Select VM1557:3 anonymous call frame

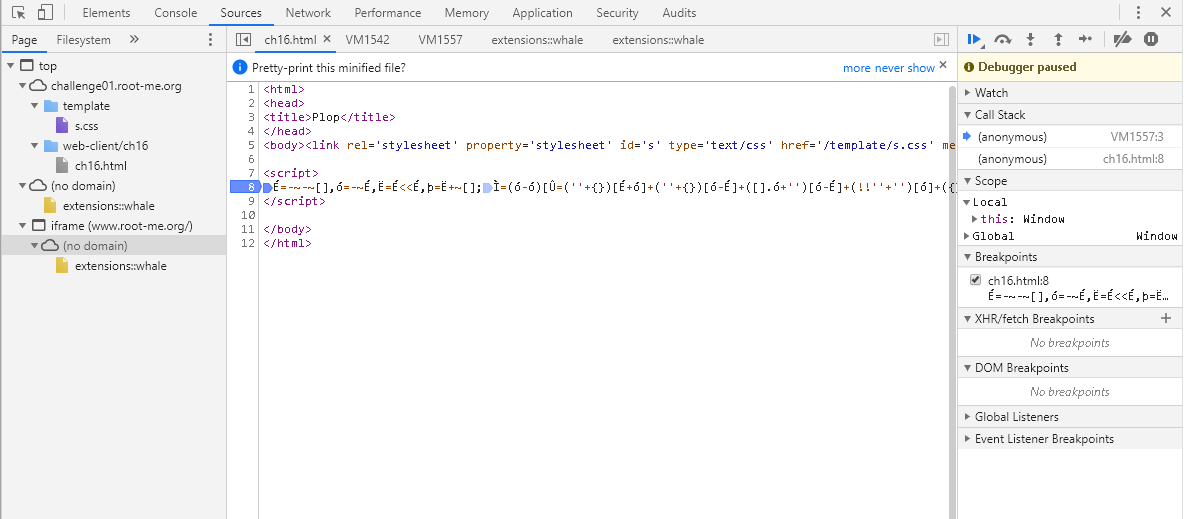1070,137
